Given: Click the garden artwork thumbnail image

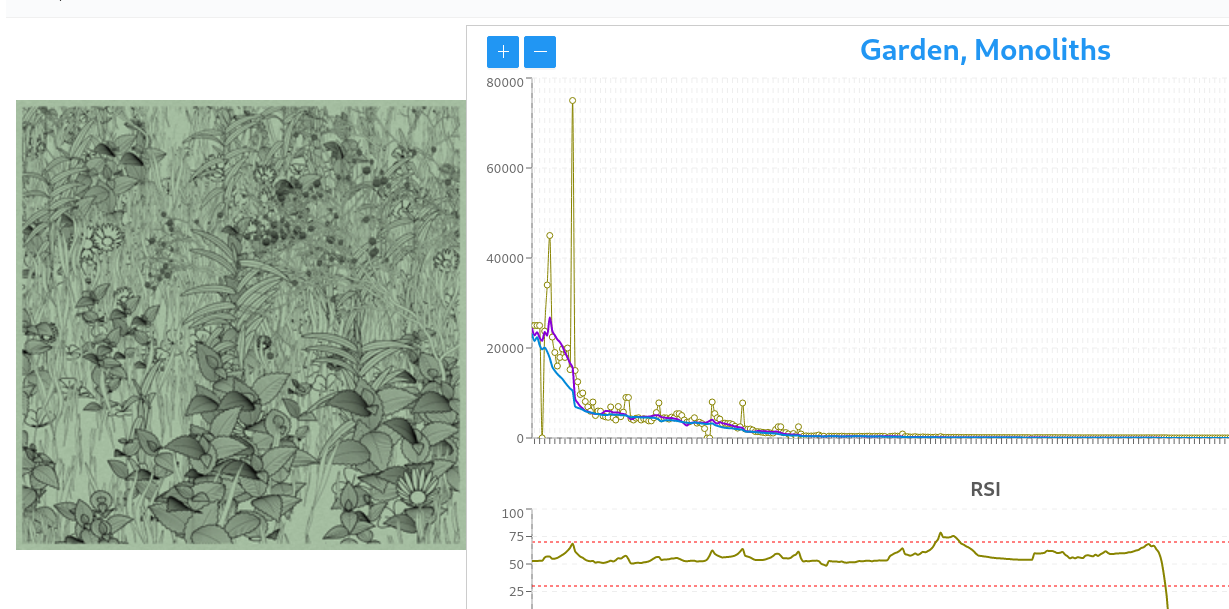Looking at the screenshot, I should pyautogui.click(x=241, y=324).
